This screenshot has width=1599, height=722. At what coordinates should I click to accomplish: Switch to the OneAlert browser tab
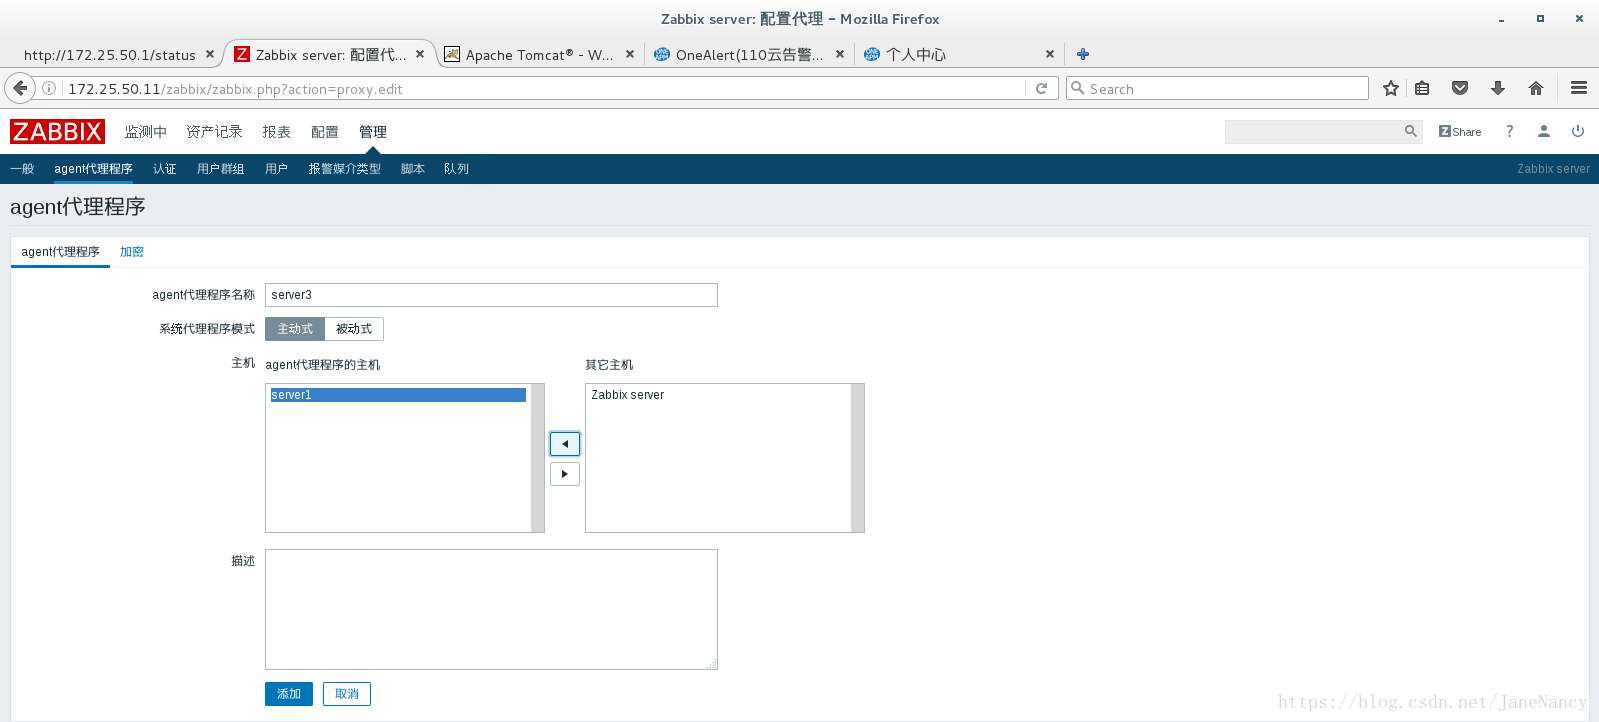click(x=749, y=54)
